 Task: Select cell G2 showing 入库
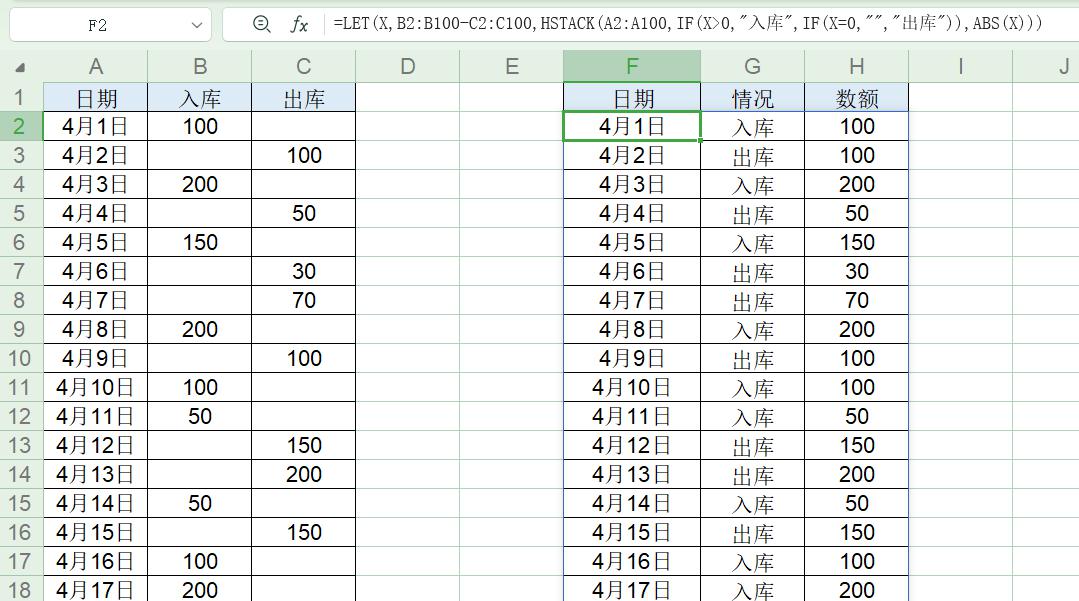point(753,126)
